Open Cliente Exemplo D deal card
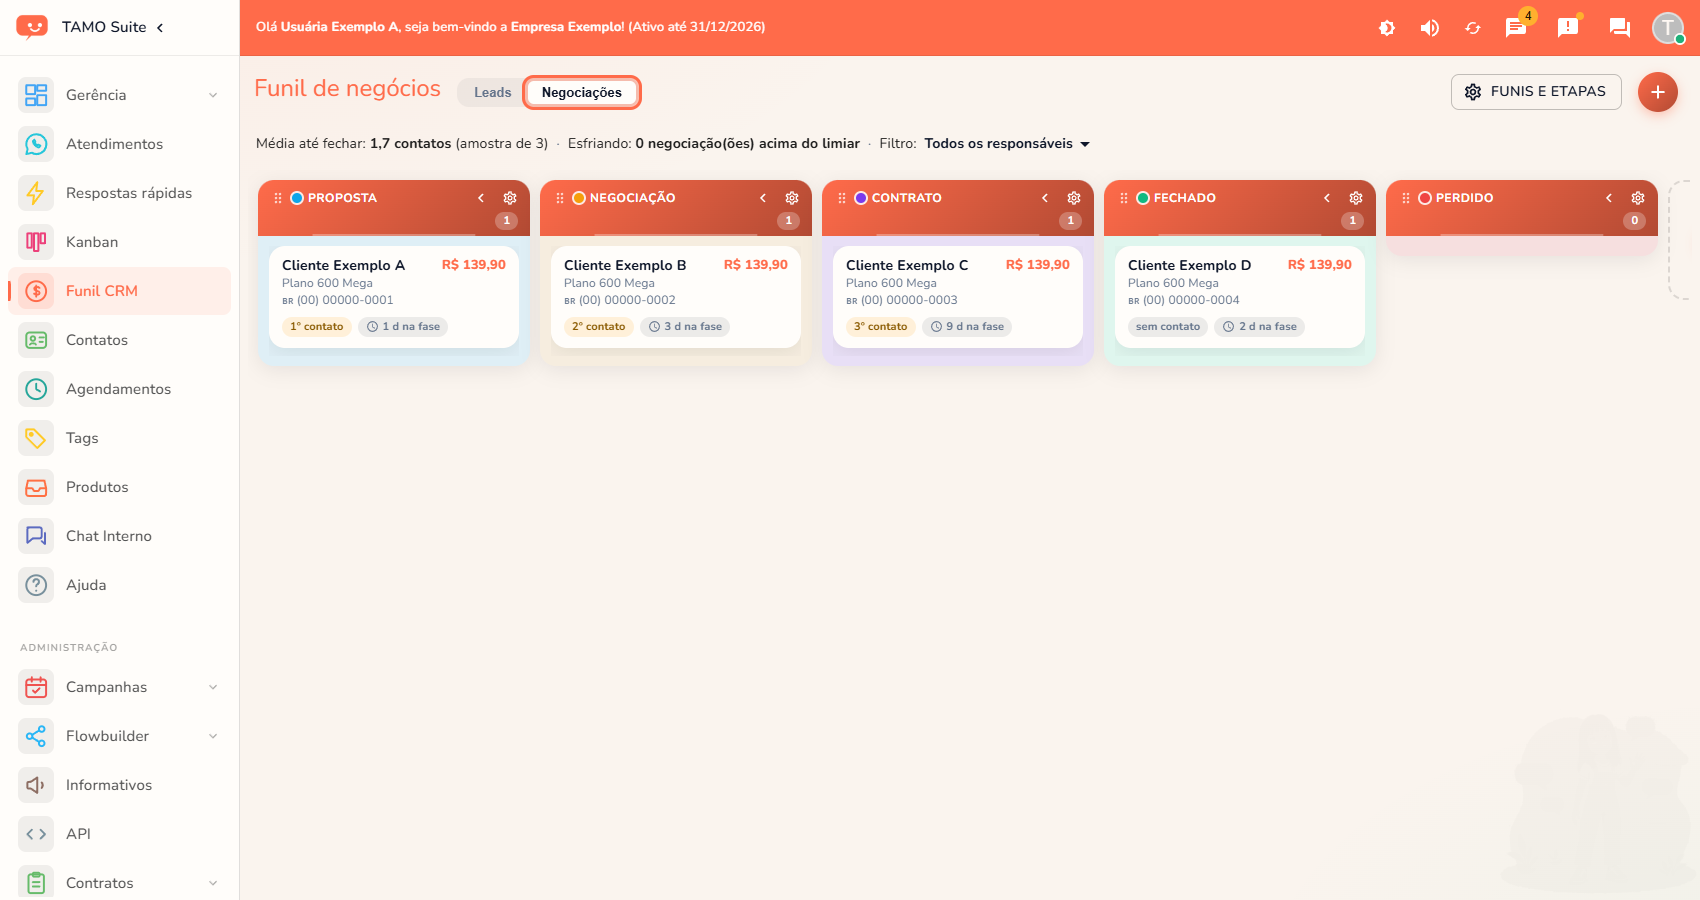Image resolution: width=1700 pixels, height=900 pixels. click(x=1240, y=297)
